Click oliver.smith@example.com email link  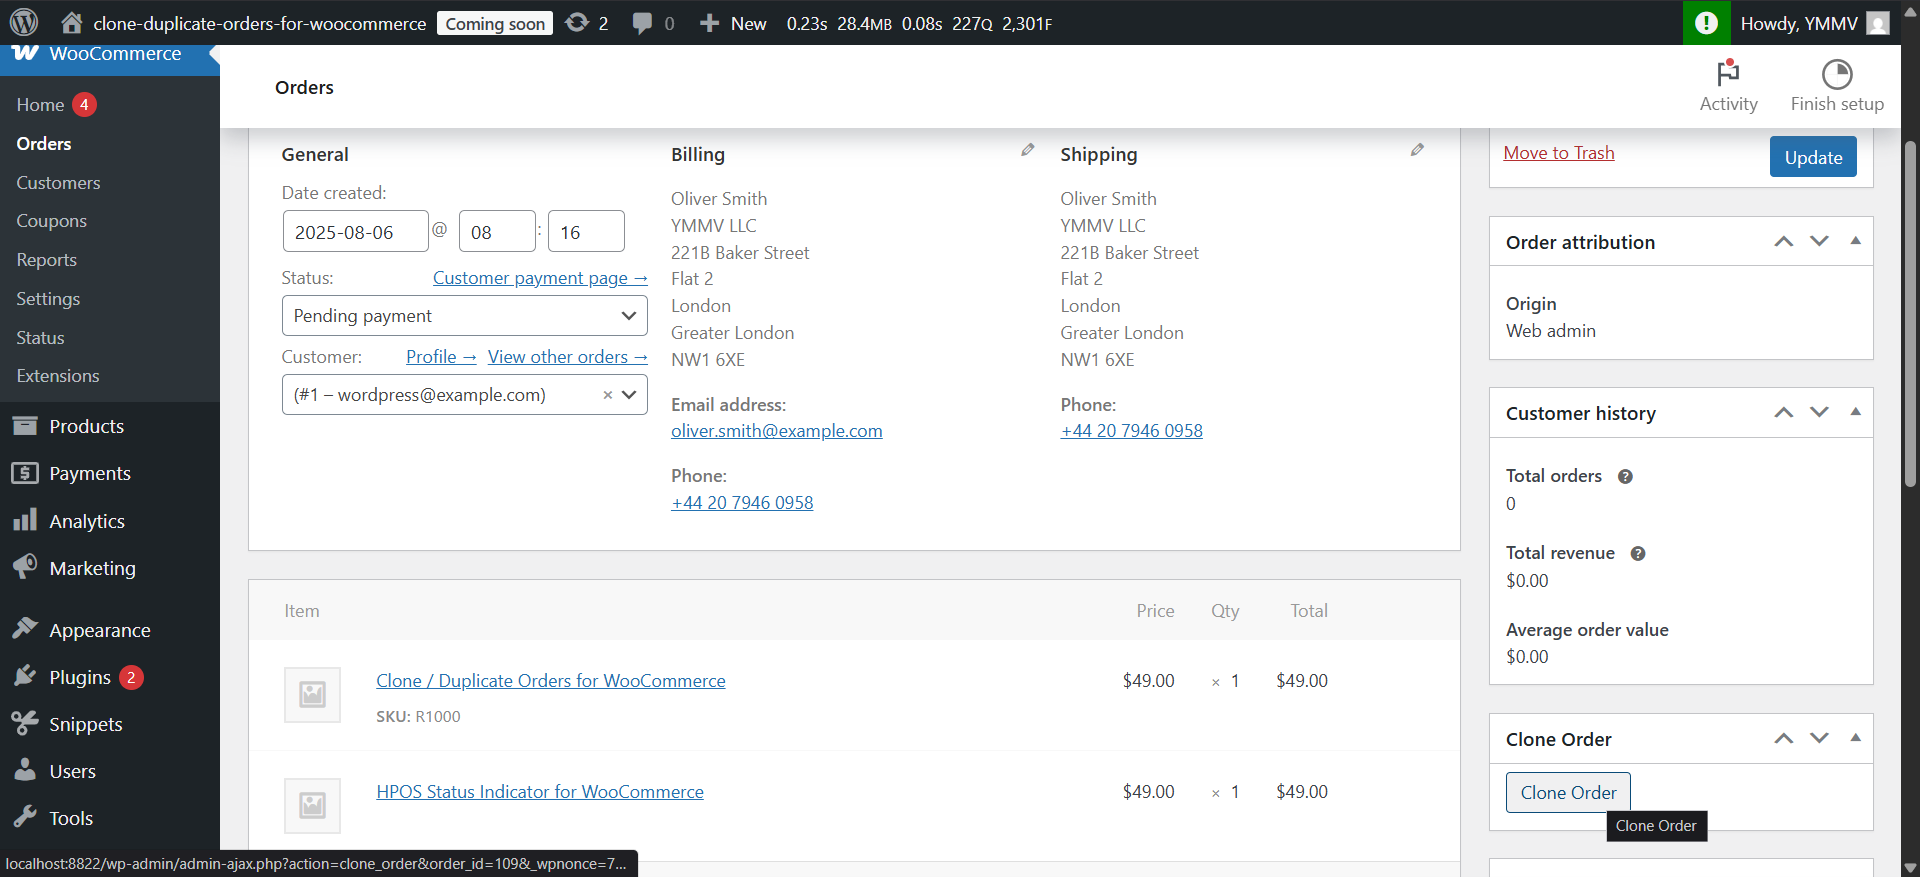pyautogui.click(x=777, y=431)
